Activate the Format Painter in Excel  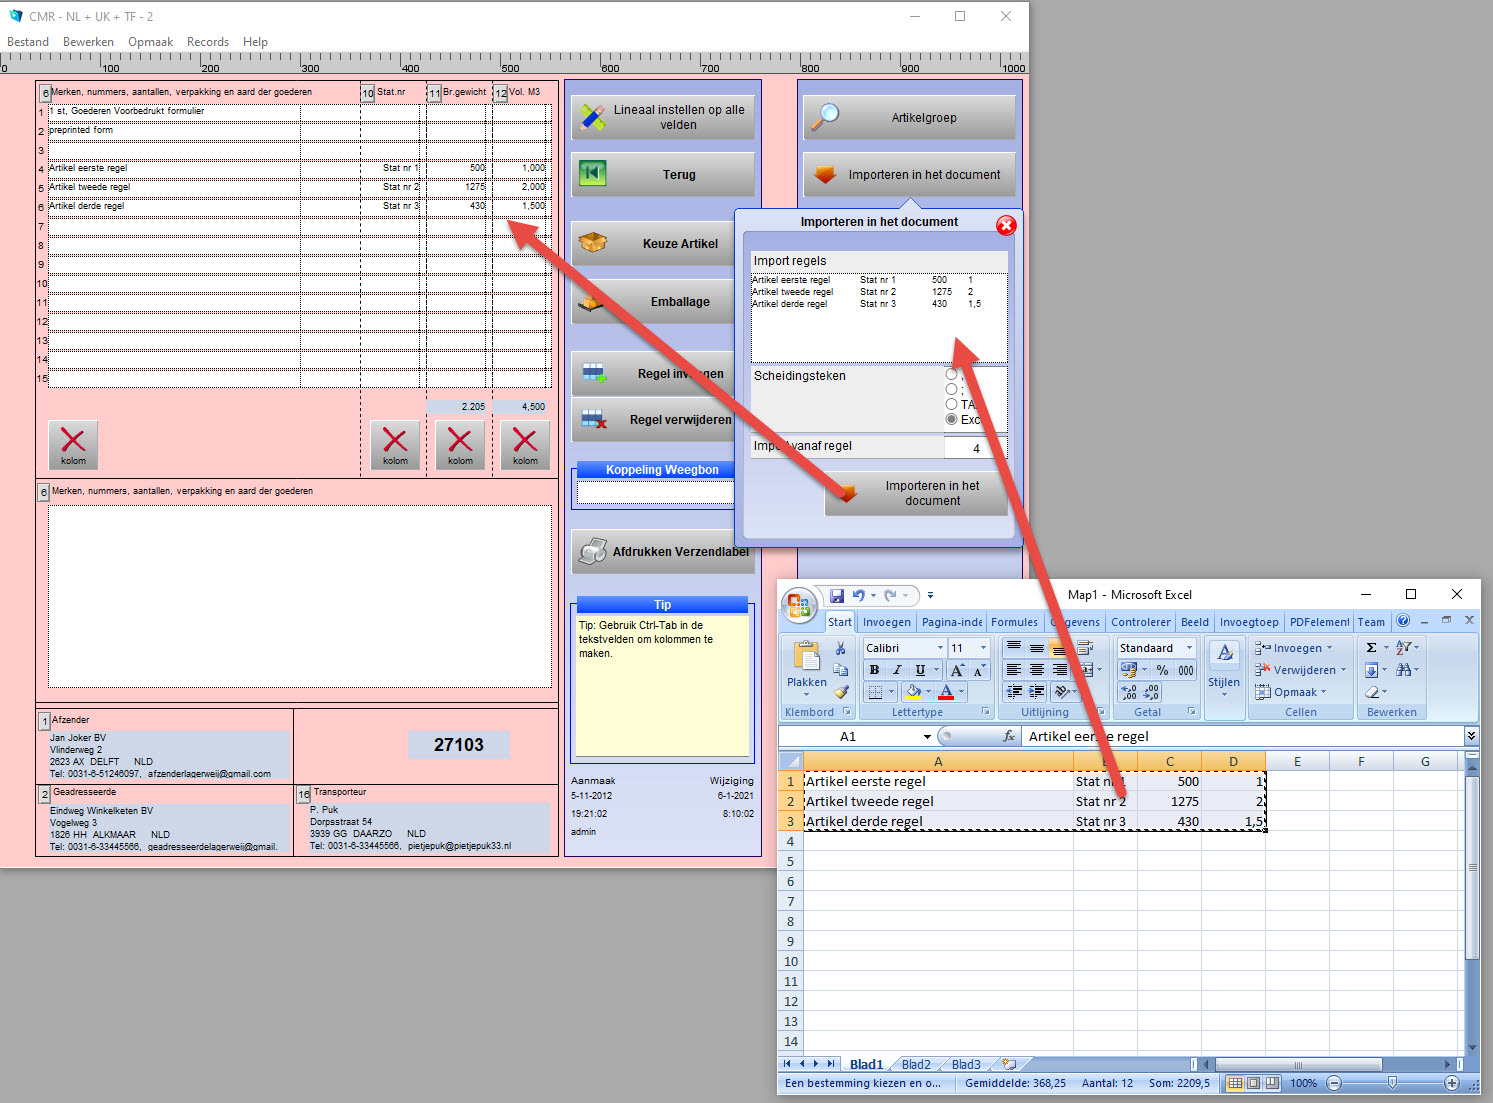click(x=841, y=692)
